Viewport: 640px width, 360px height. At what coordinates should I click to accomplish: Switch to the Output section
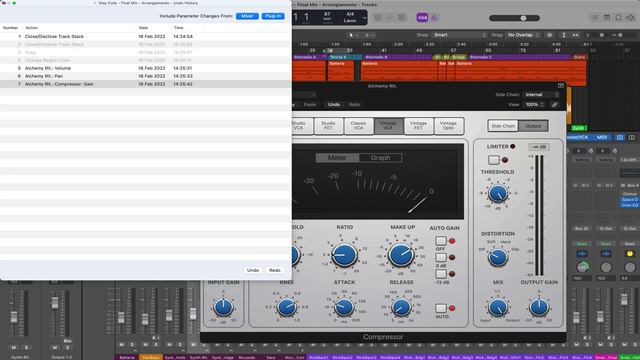pos(533,126)
